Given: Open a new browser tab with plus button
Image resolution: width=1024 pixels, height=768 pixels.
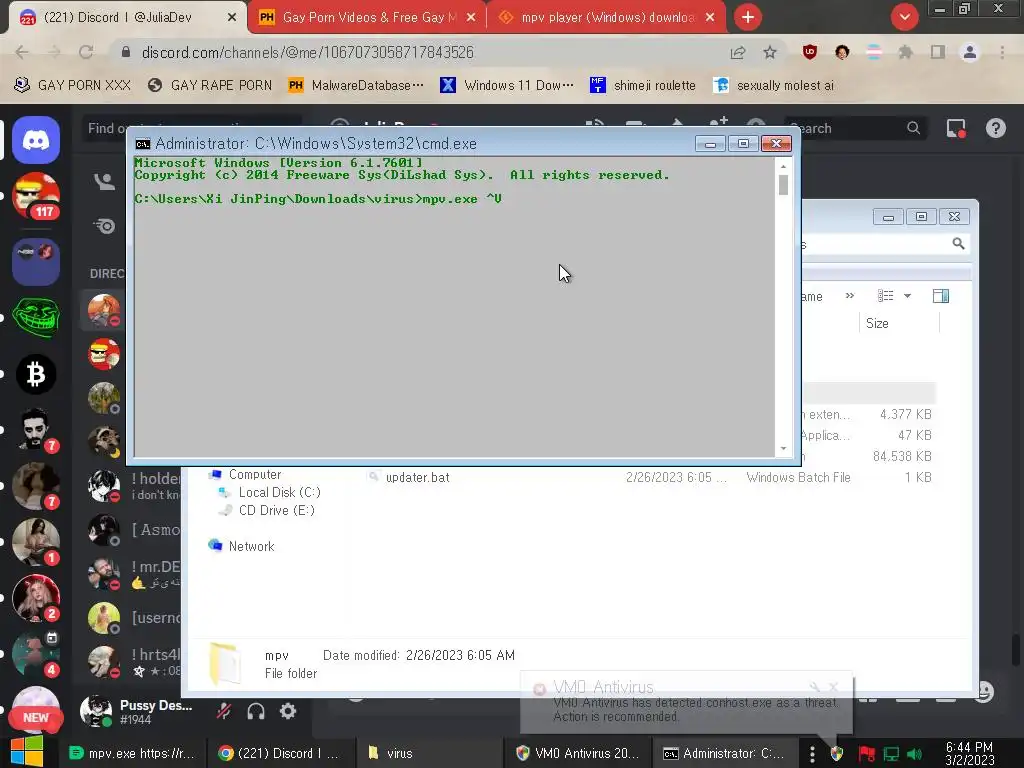Looking at the screenshot, I should pyautogui.click(x=748, y=17).
